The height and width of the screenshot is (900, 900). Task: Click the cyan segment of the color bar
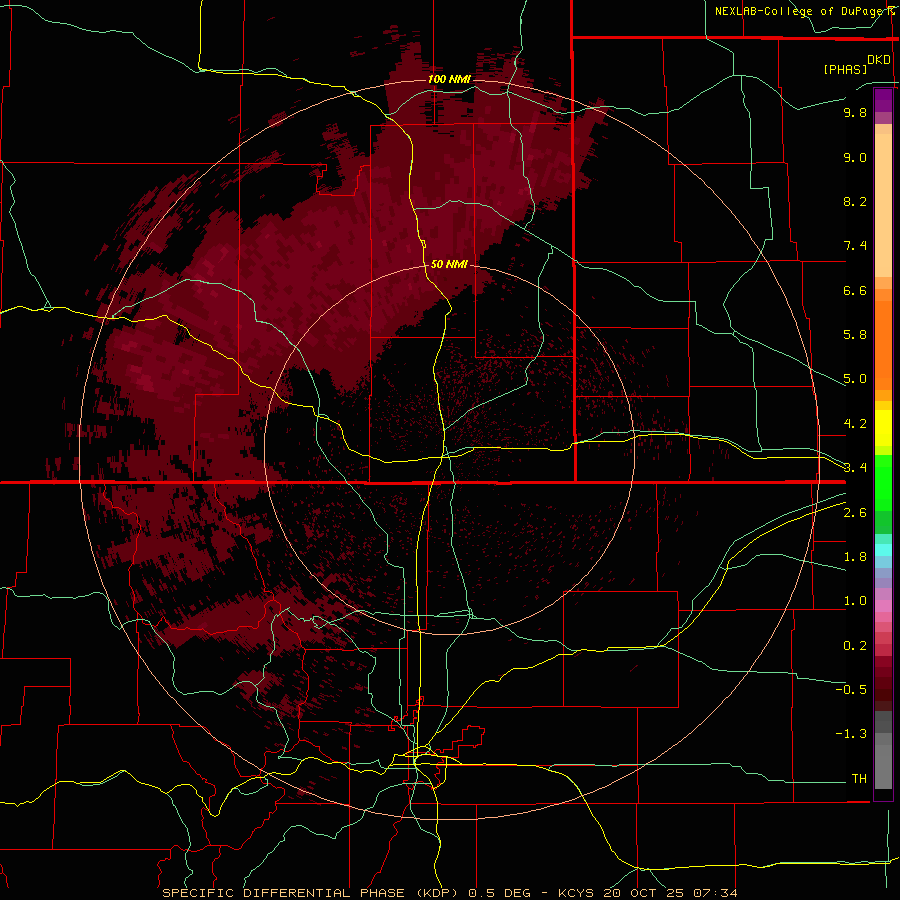coord(883,549)
